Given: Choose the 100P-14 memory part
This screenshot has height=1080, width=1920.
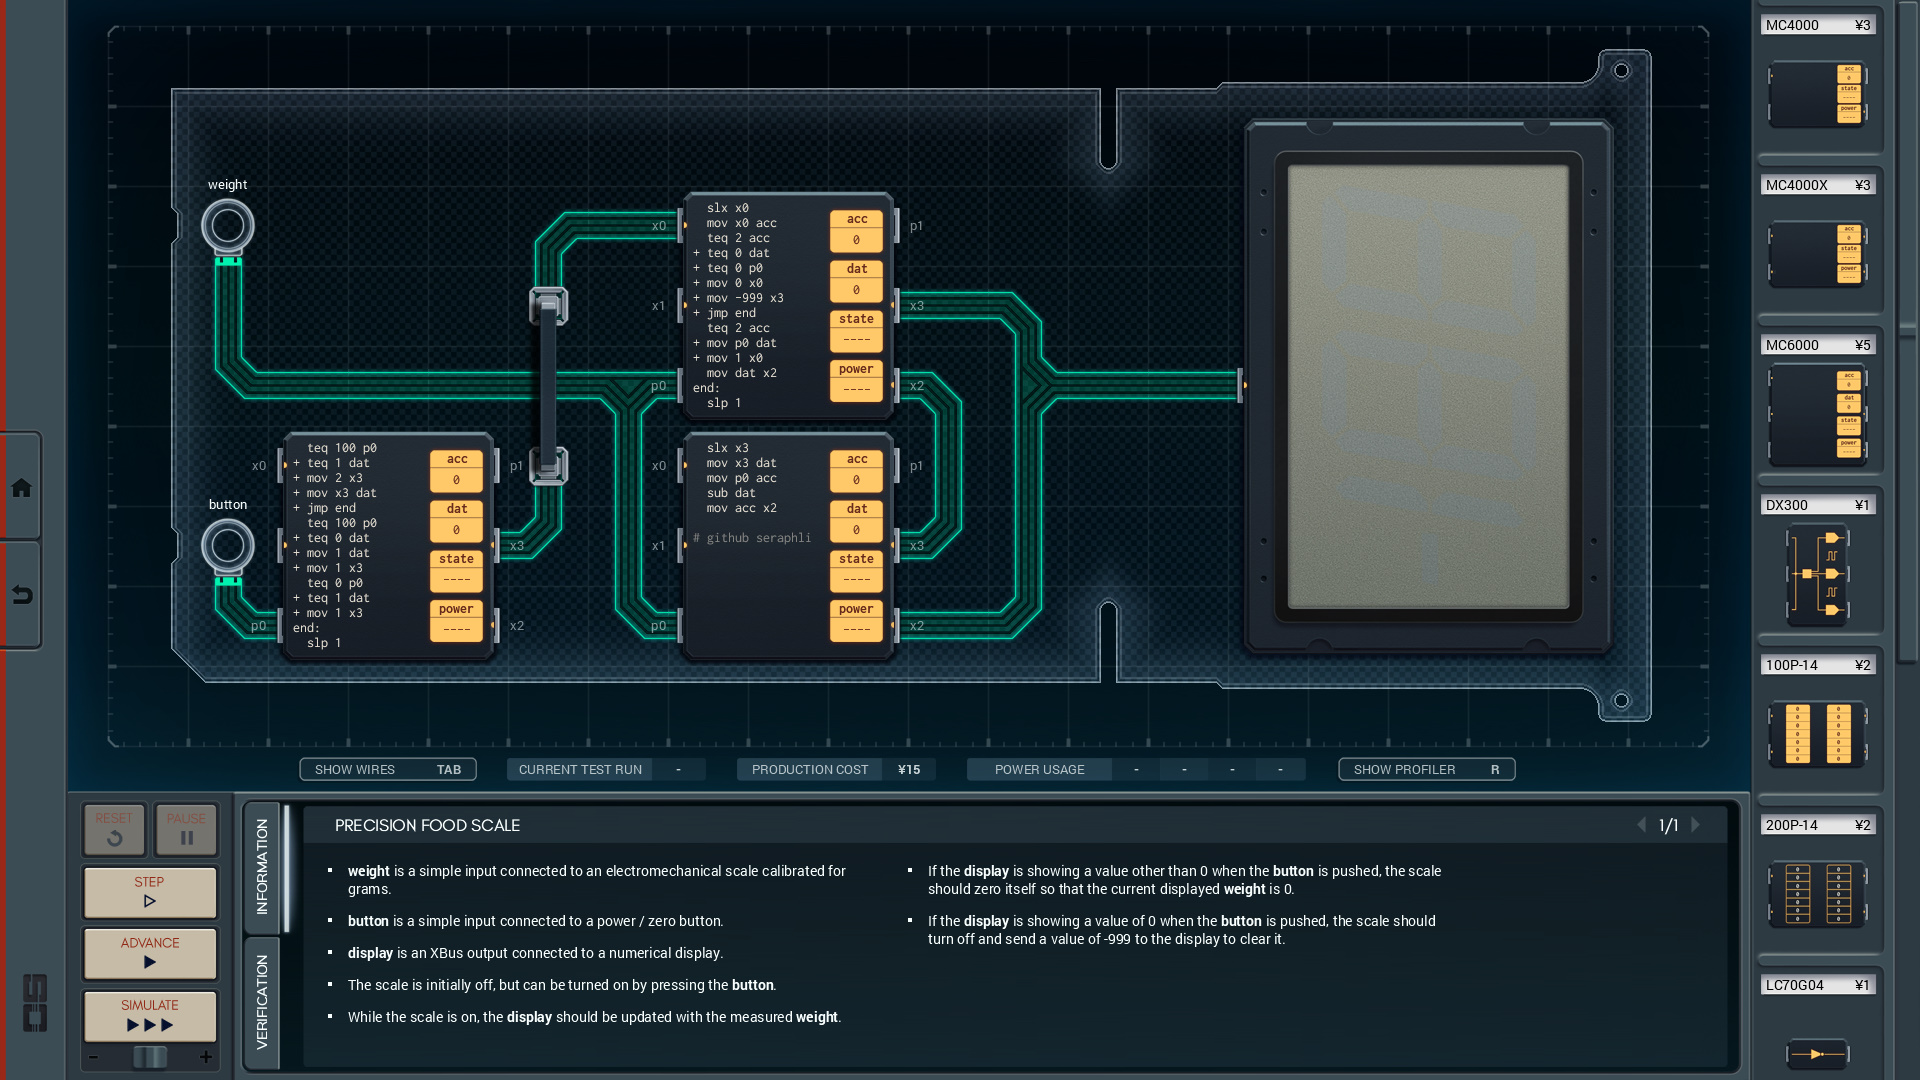Looking at the screenshot, I should pyautogui.click(x=1817, y=734).
